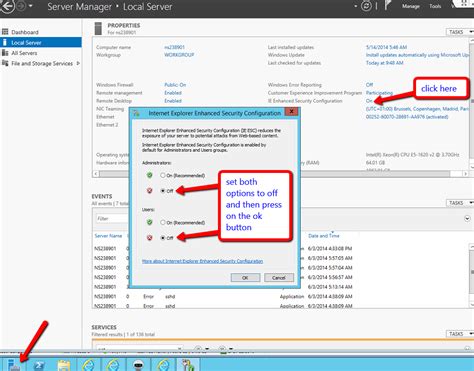Click IE Enhanced Security Configuration On link
This screenshot has height=371, width=474.
[369, 101]
